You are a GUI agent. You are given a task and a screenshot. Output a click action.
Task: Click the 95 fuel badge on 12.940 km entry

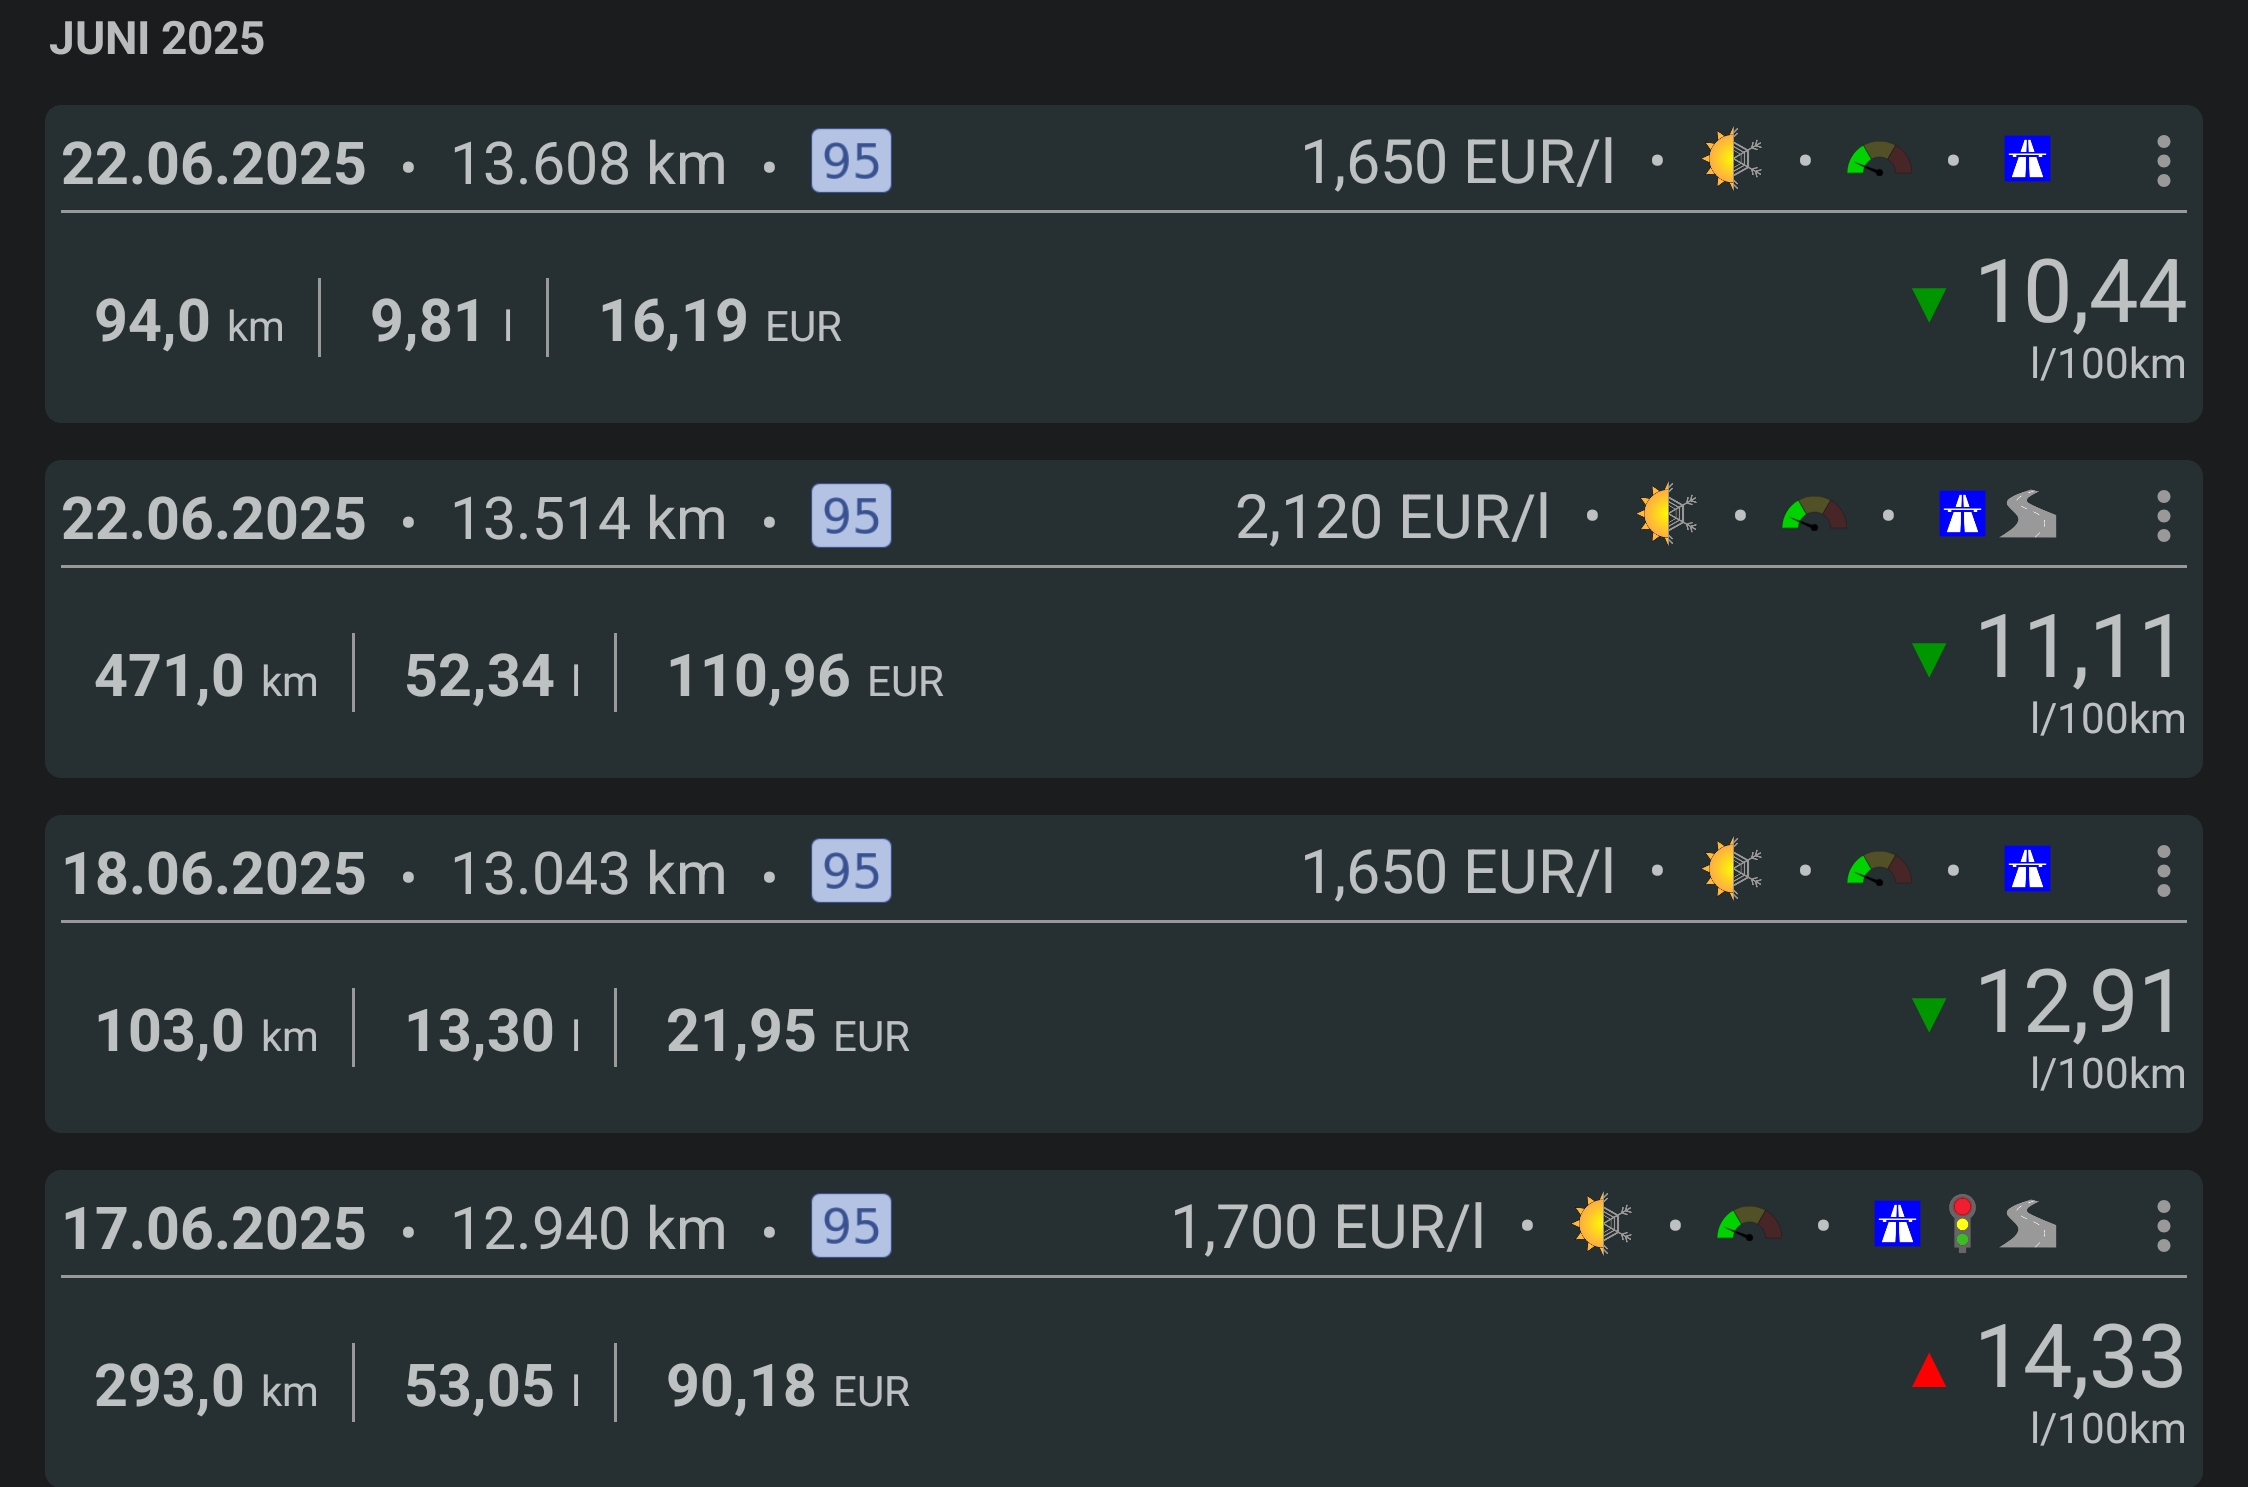(851, 1226)
